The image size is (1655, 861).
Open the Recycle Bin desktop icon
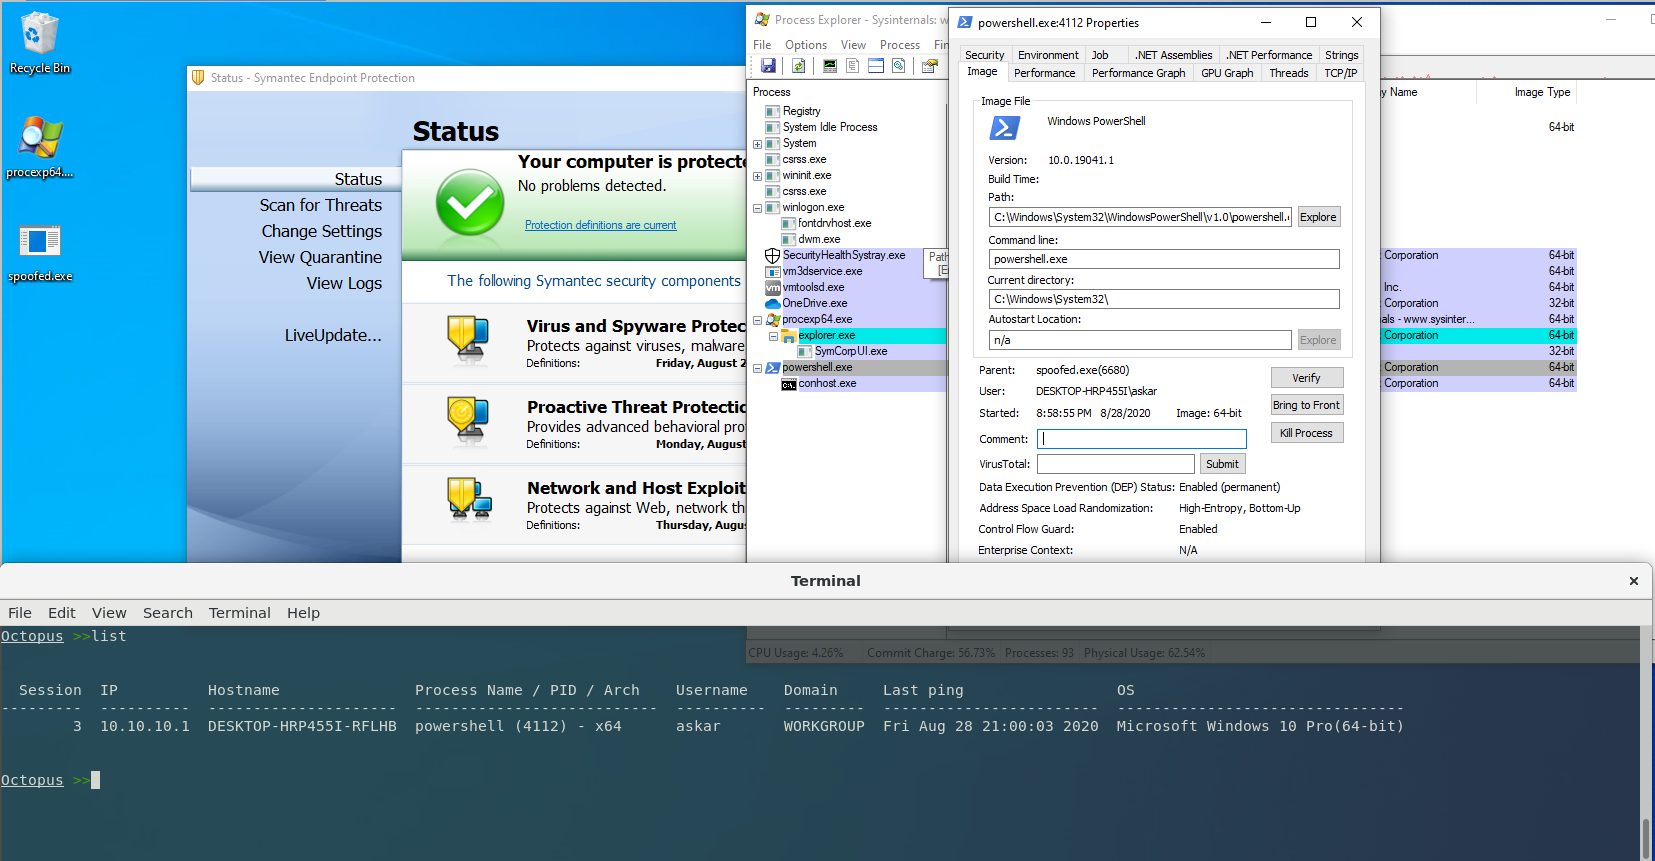39,43
